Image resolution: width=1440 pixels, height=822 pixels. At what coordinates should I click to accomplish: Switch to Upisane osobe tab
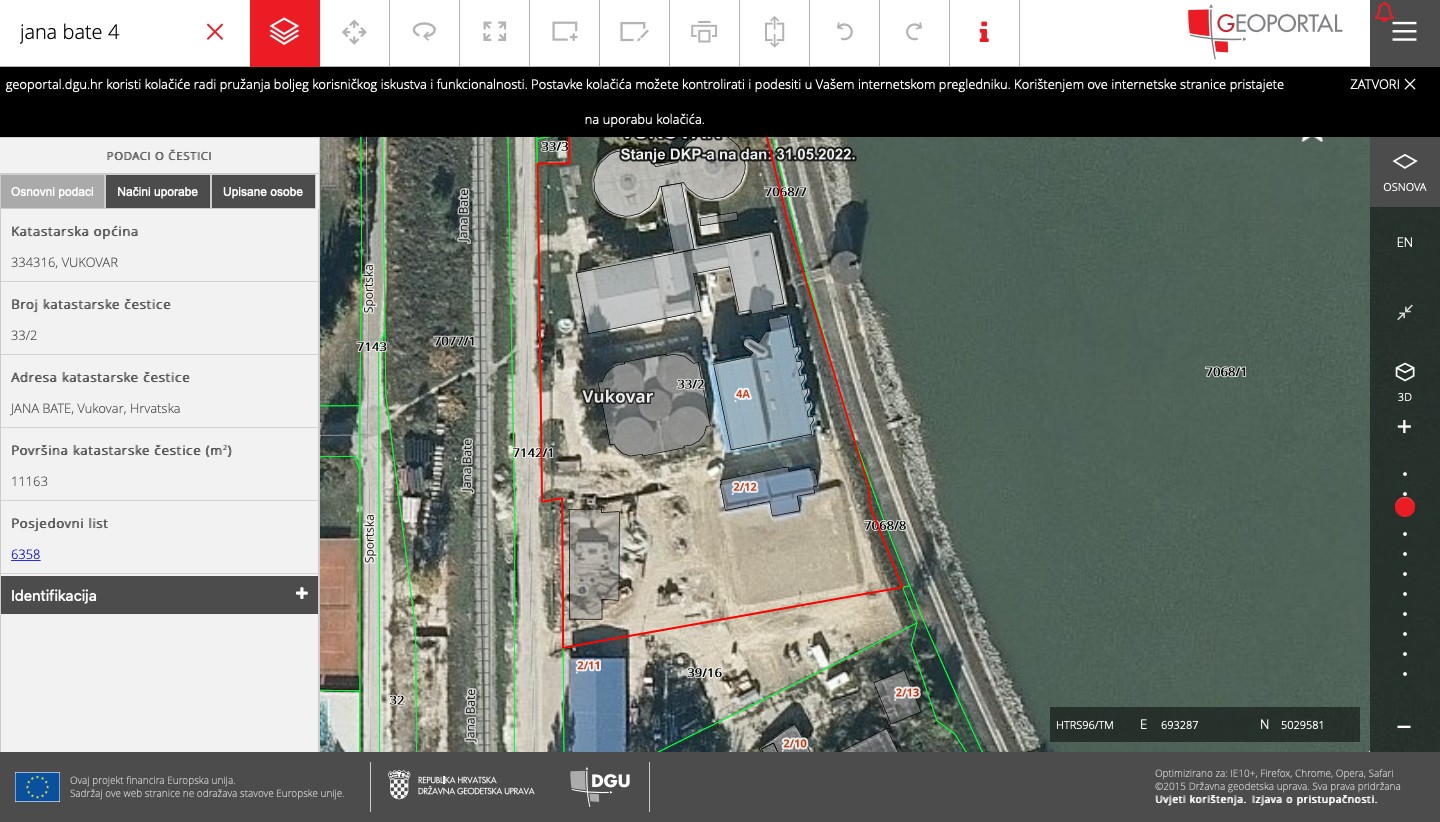pyautogui.click(x=263, y=192)
